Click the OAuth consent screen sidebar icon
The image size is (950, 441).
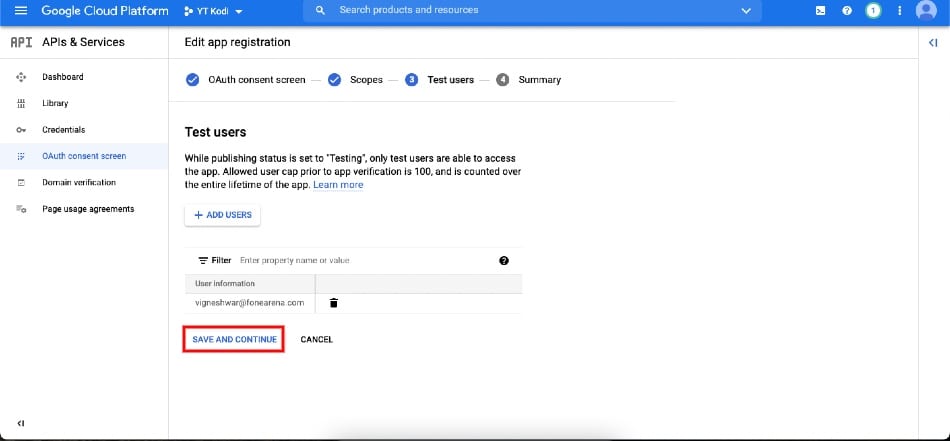click(21, 156)
